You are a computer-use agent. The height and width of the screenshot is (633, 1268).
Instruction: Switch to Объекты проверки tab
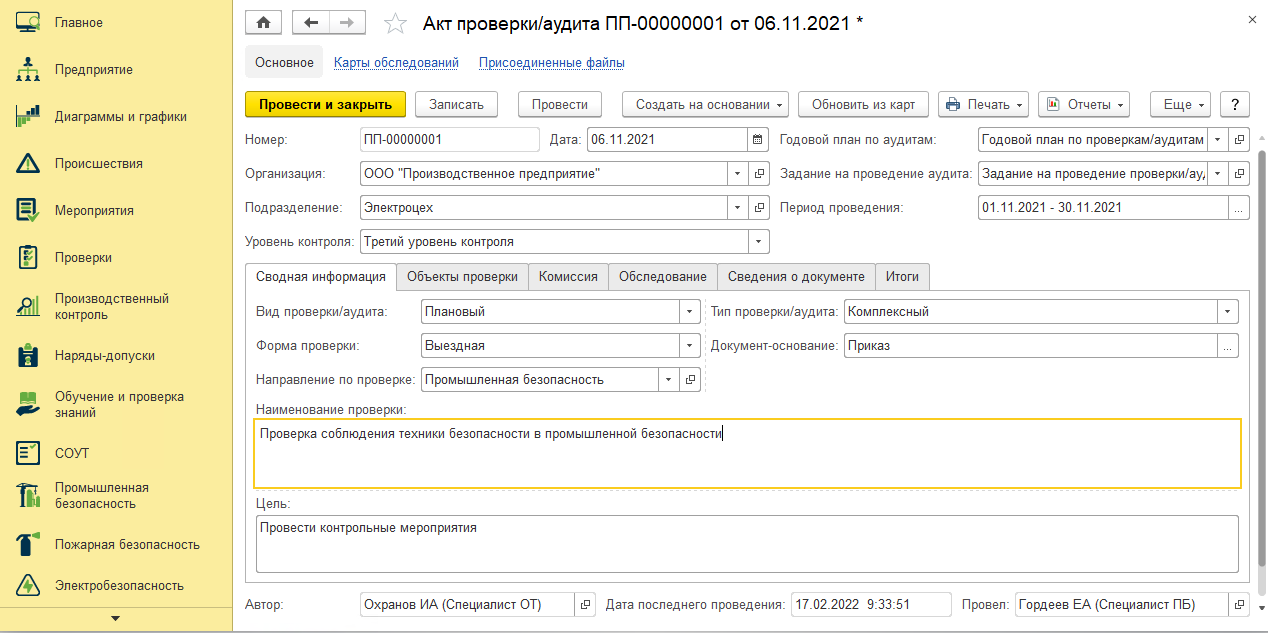tap(462, 277)
